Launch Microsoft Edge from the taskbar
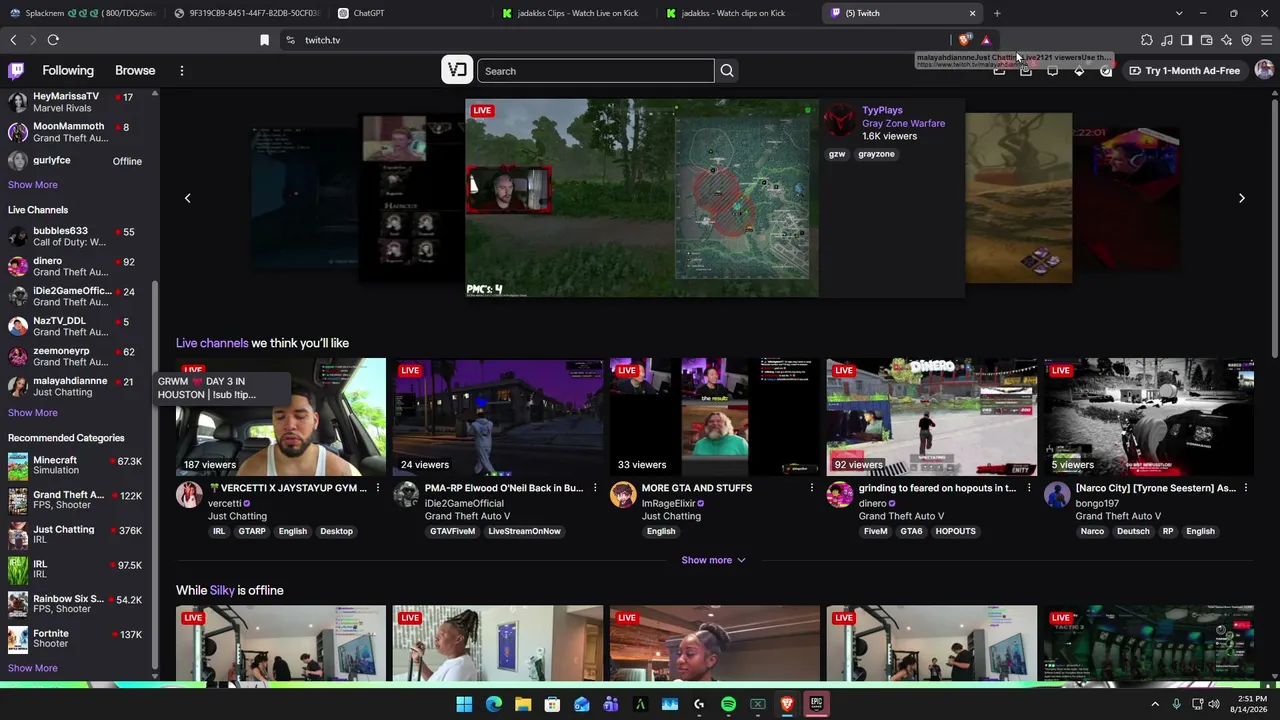 tap(494, 704)
